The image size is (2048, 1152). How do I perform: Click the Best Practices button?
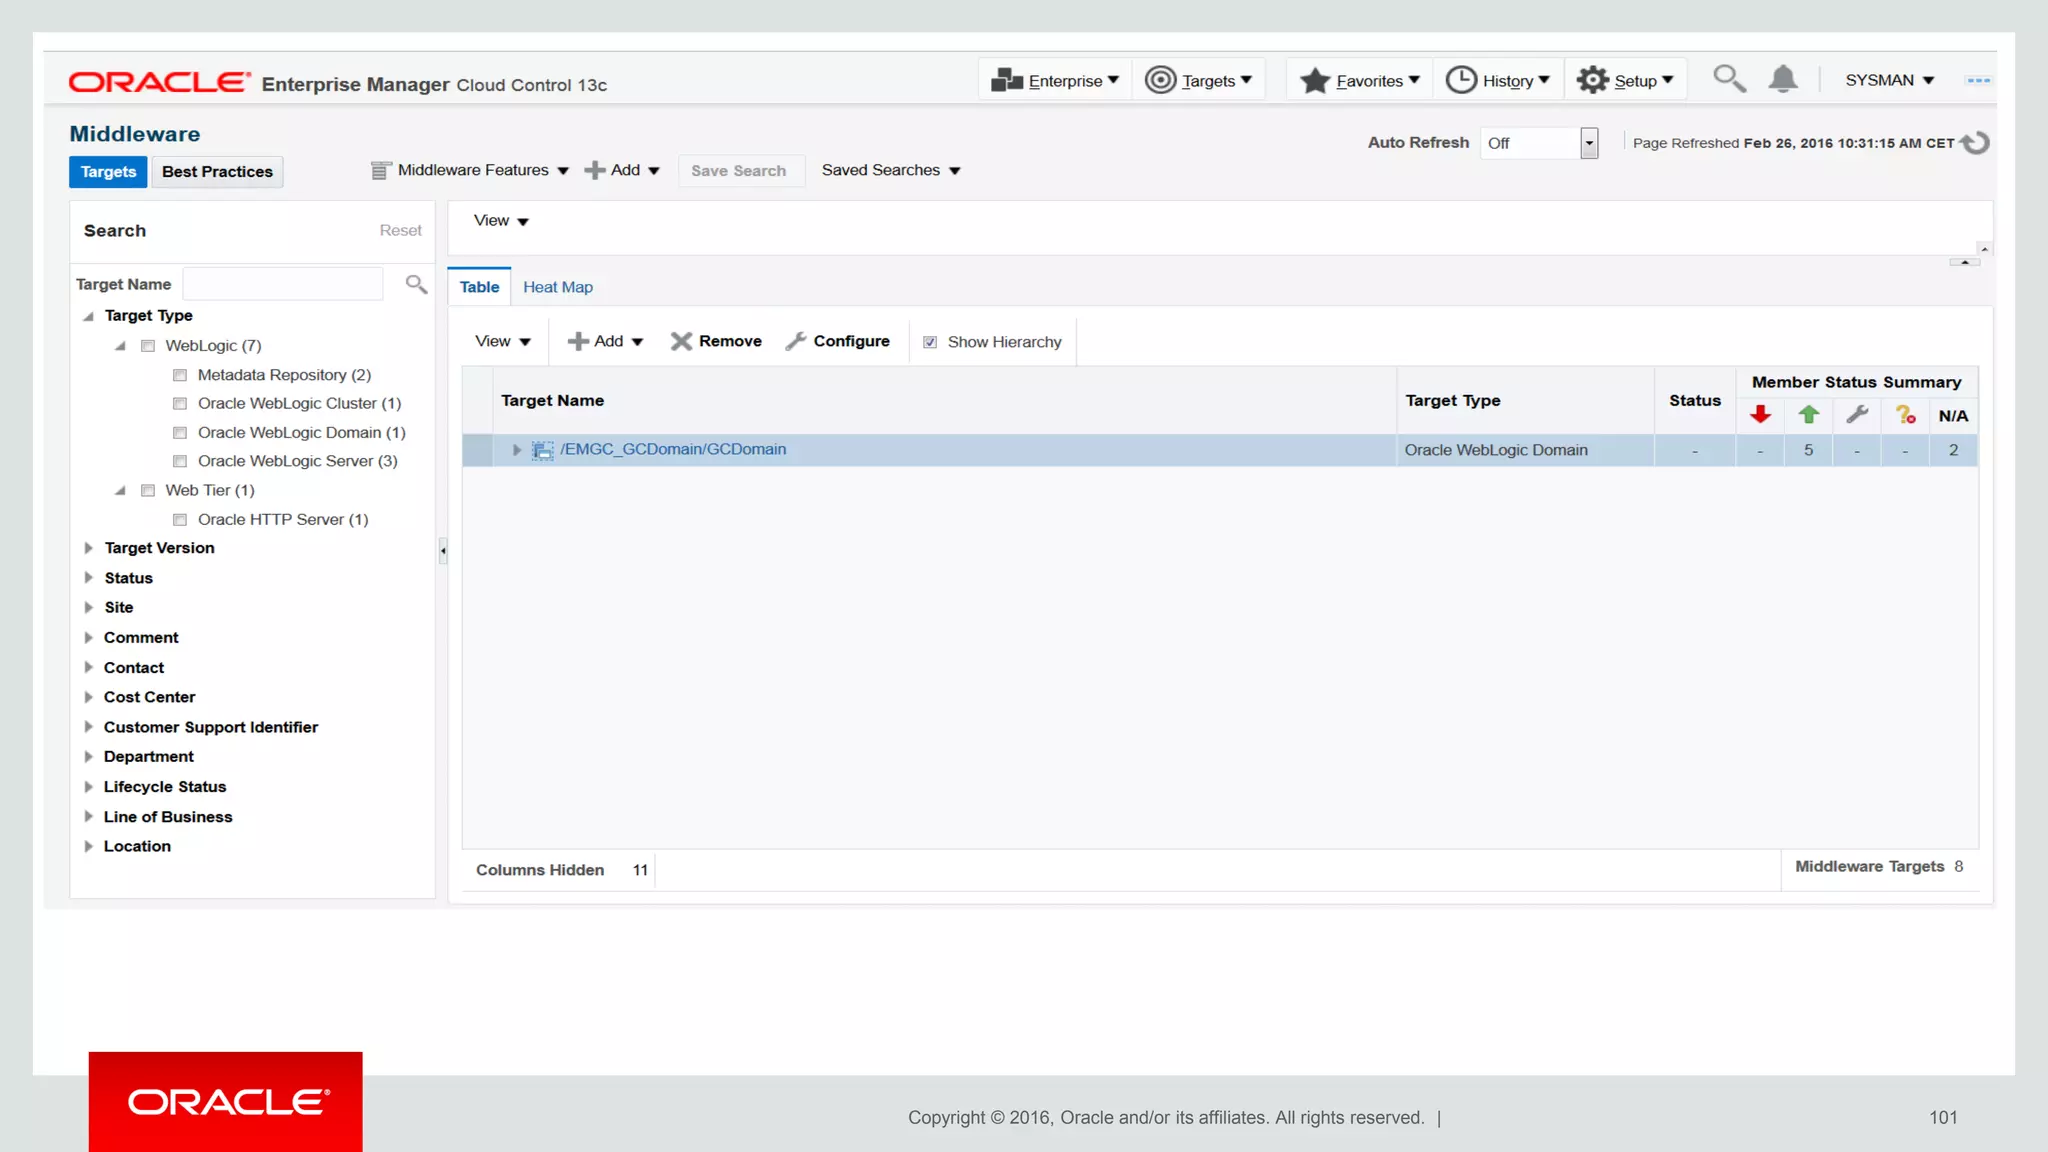[x=217, y=172]
